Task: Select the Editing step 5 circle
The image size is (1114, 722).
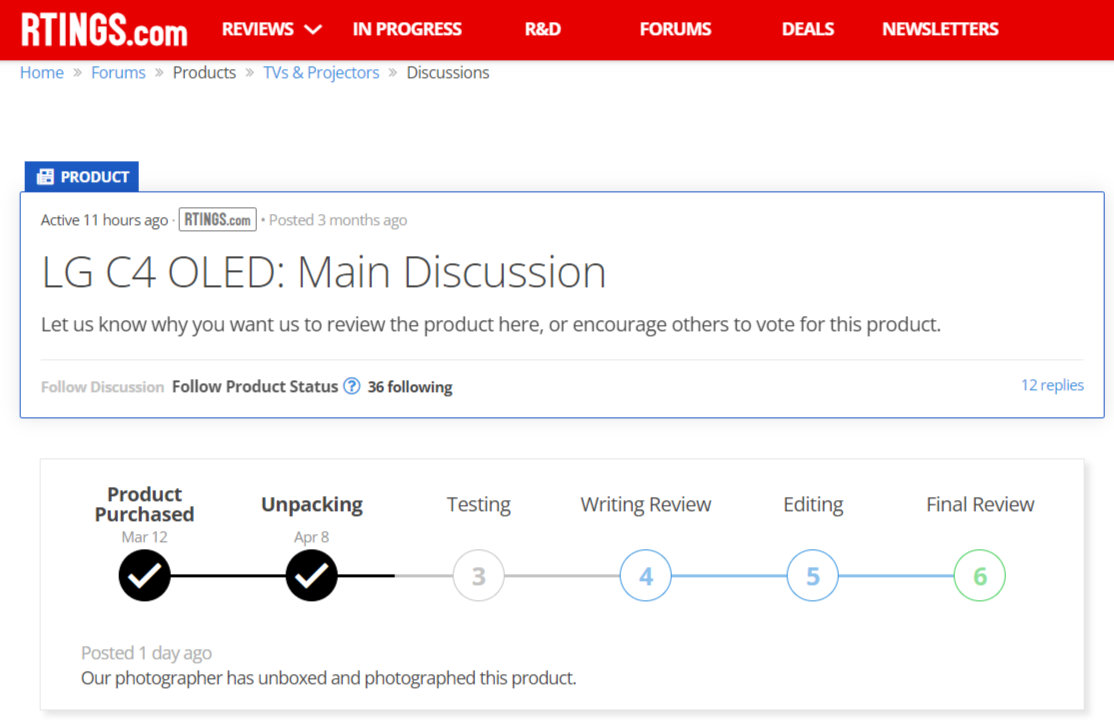Action: click(x=813, y=576)
